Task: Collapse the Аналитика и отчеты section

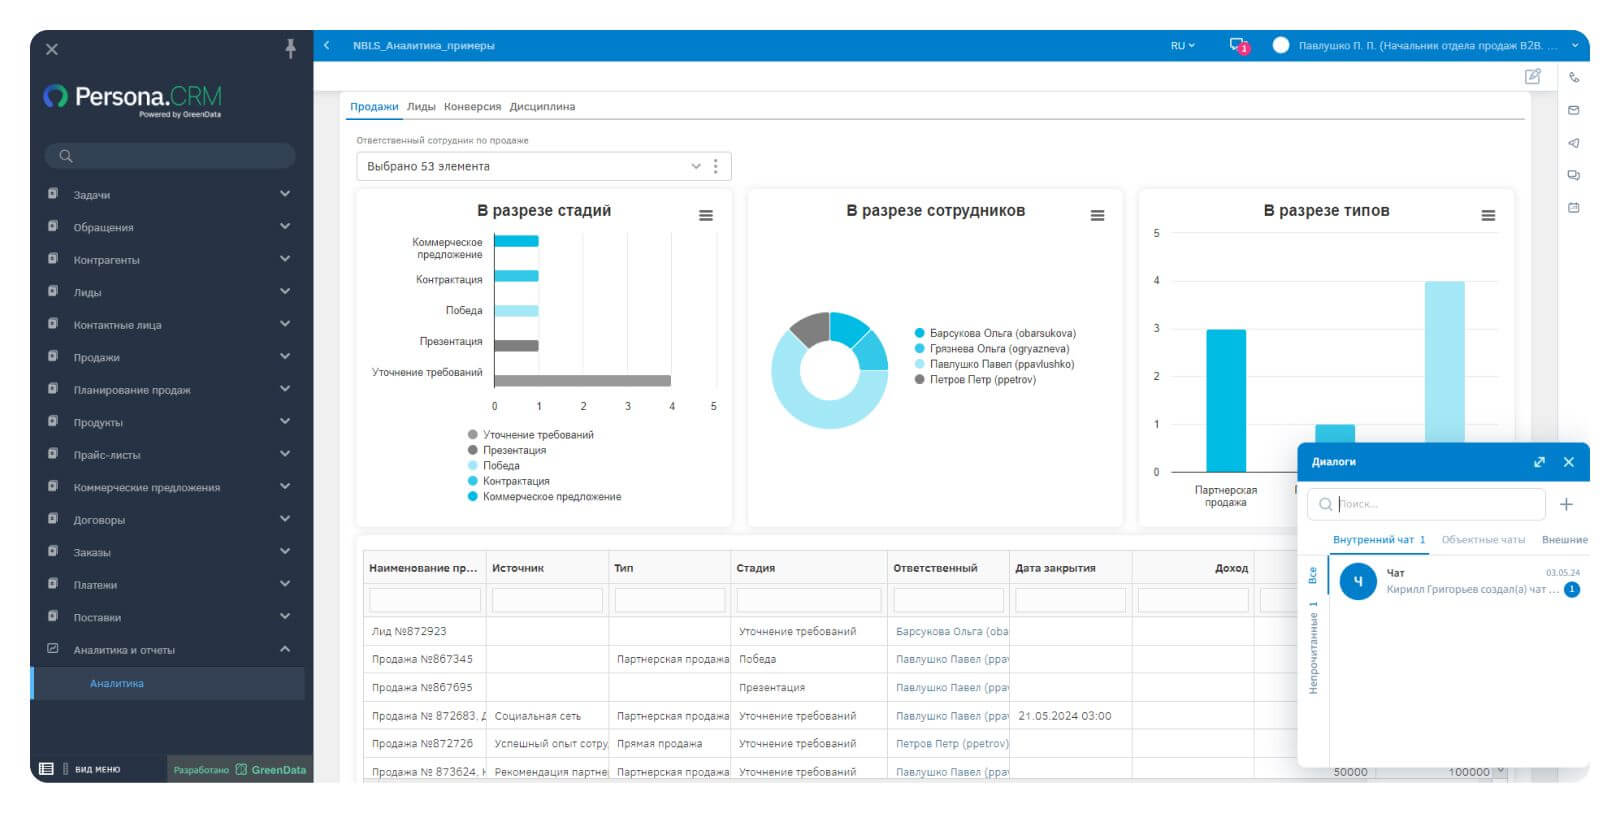Action: pos(285,649)
